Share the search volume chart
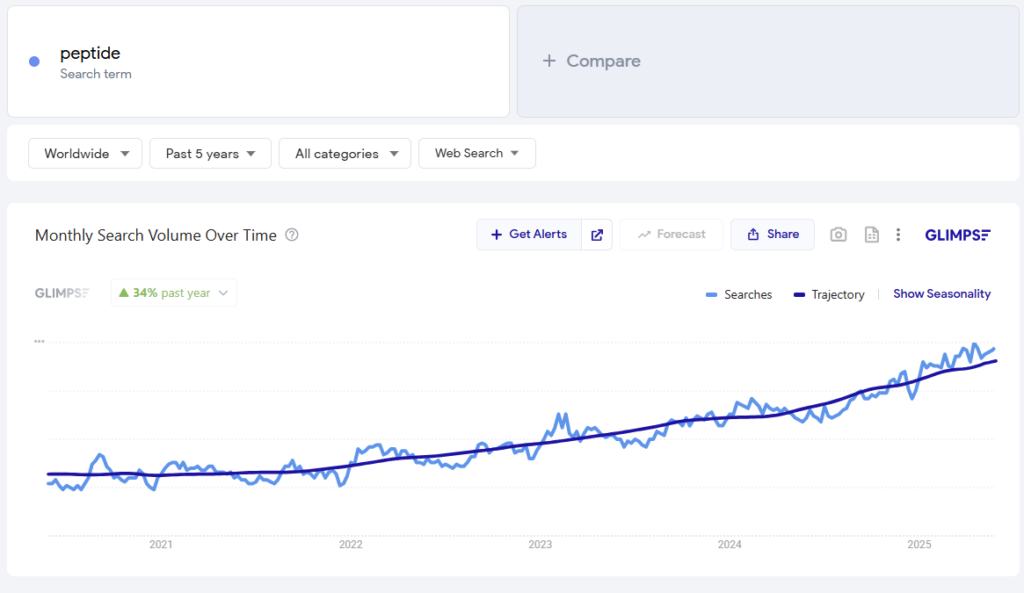Image resolution: width=1024 pixels, height=593 pixels. pos(773,234)
